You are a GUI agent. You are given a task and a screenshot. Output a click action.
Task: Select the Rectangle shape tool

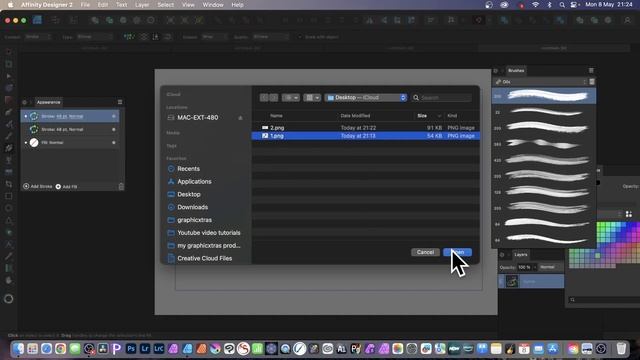pos(9,196)
